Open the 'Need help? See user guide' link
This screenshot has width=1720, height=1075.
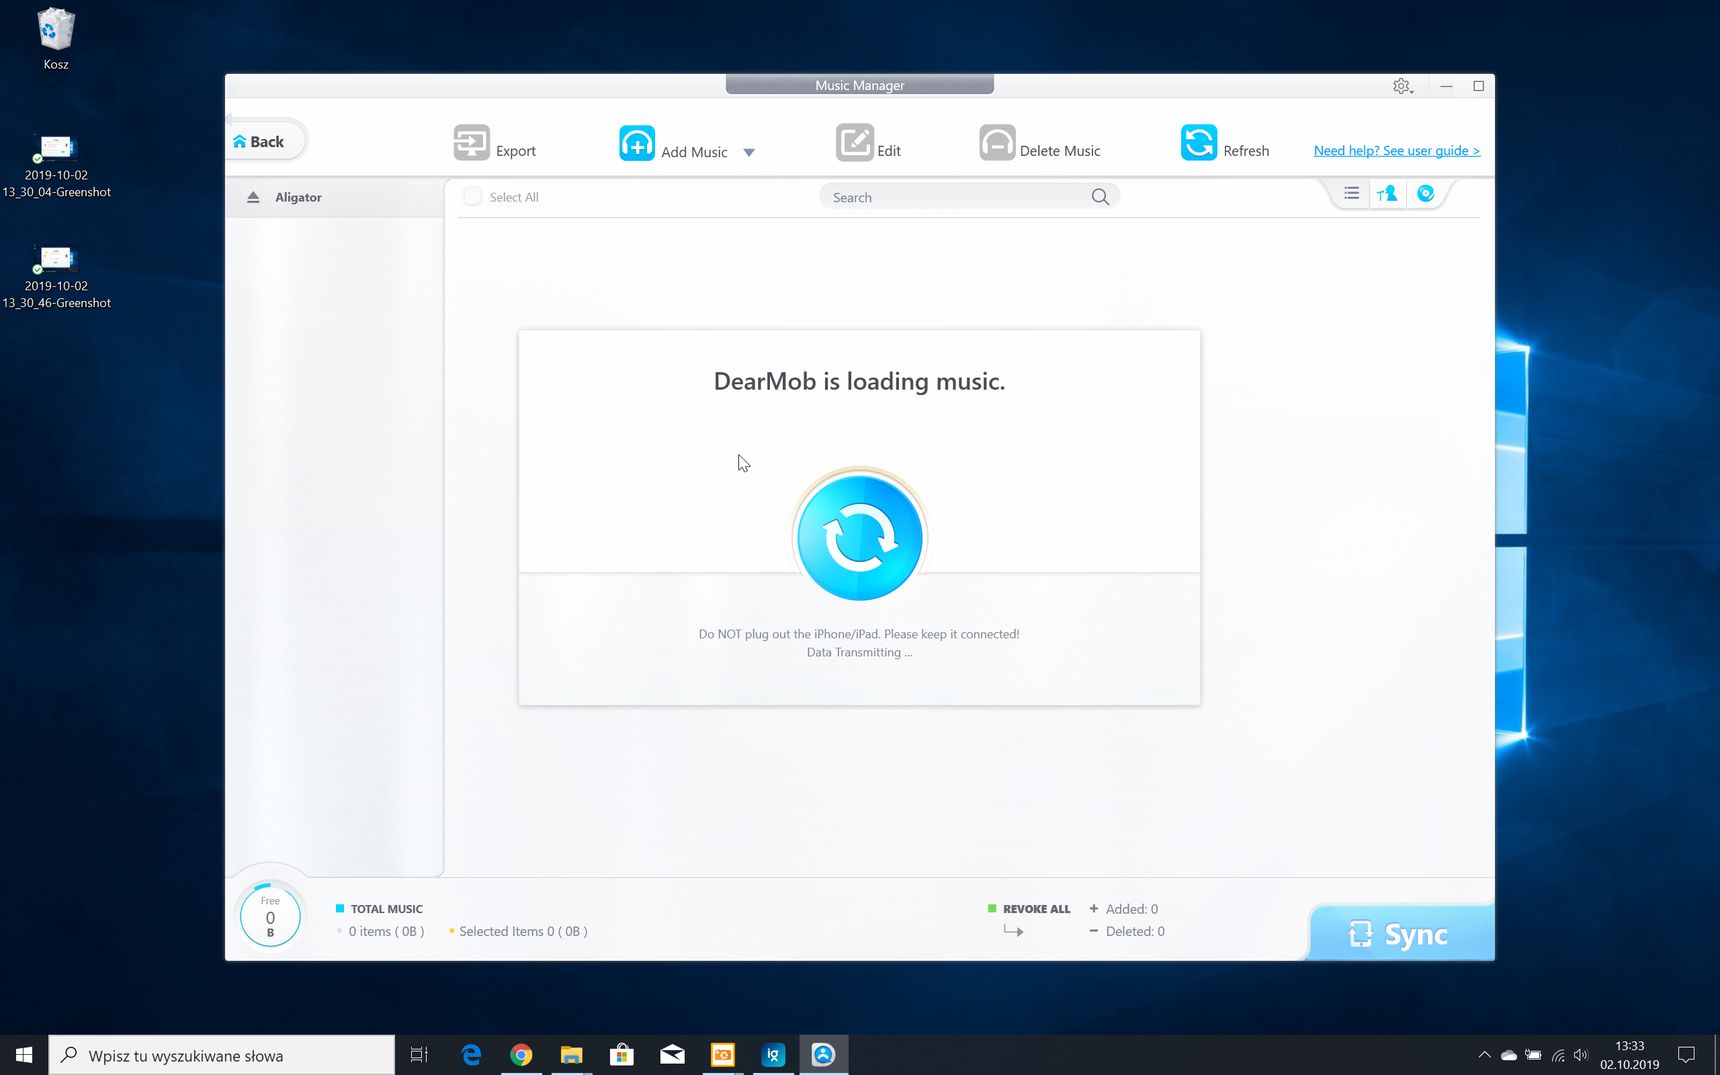pyautogui.click(x=1396, y=151)
